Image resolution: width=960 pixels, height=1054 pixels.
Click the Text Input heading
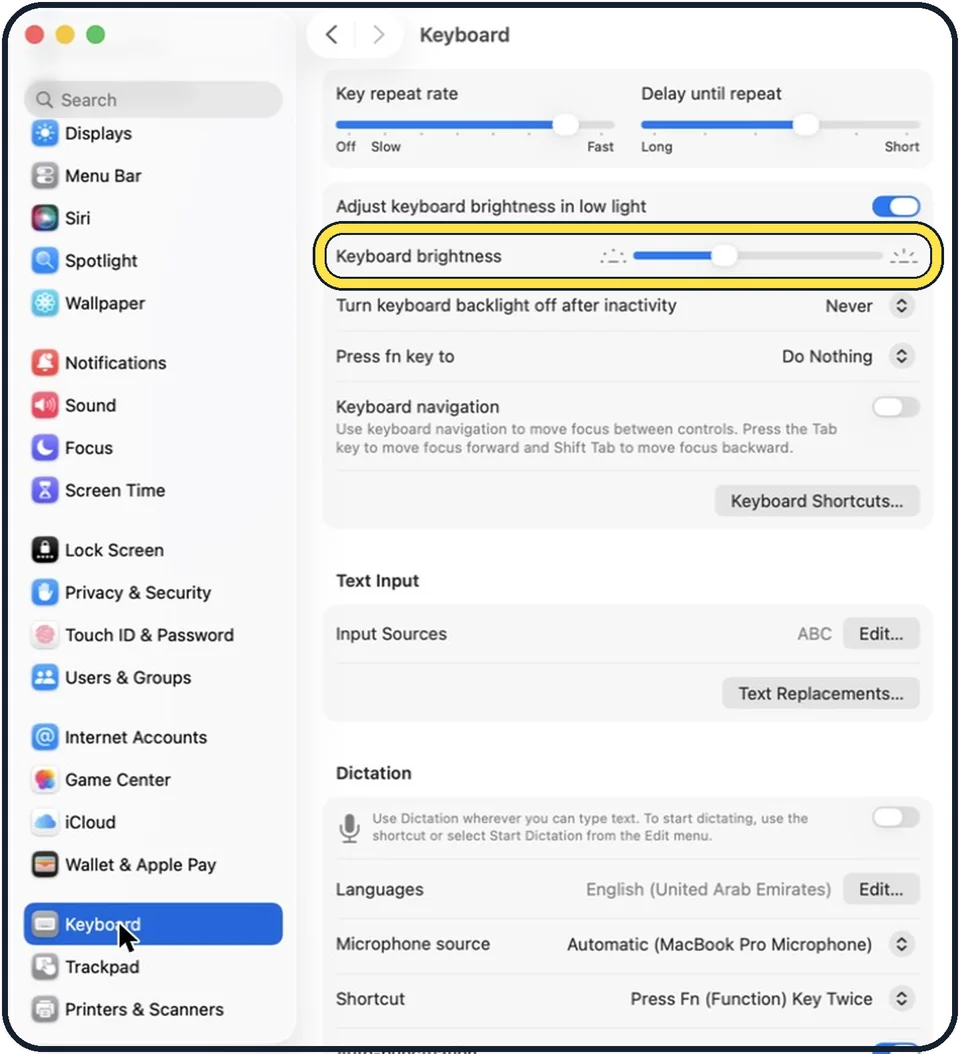[377, 581]
